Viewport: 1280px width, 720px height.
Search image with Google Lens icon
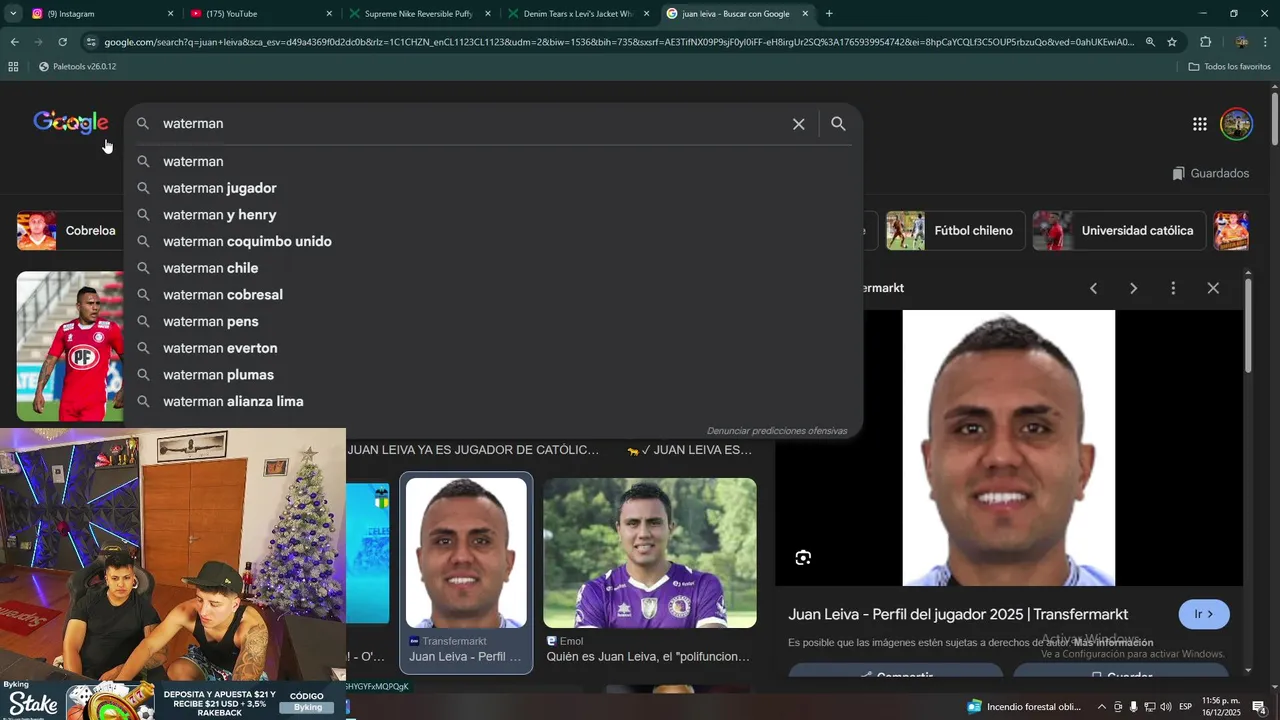[x=803, y=558]
